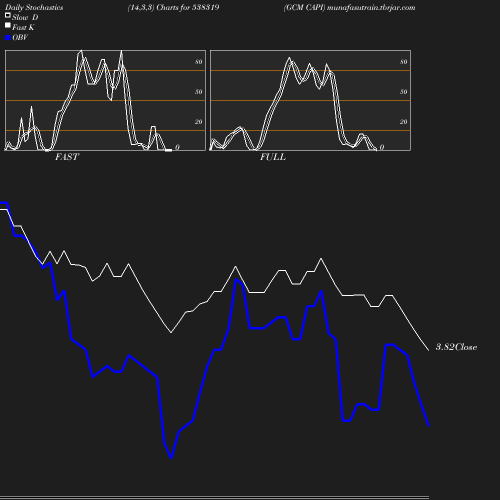Click the 20 axis label in FULL chart
This screenshot has width=500, height=500.
coord(404,122)
